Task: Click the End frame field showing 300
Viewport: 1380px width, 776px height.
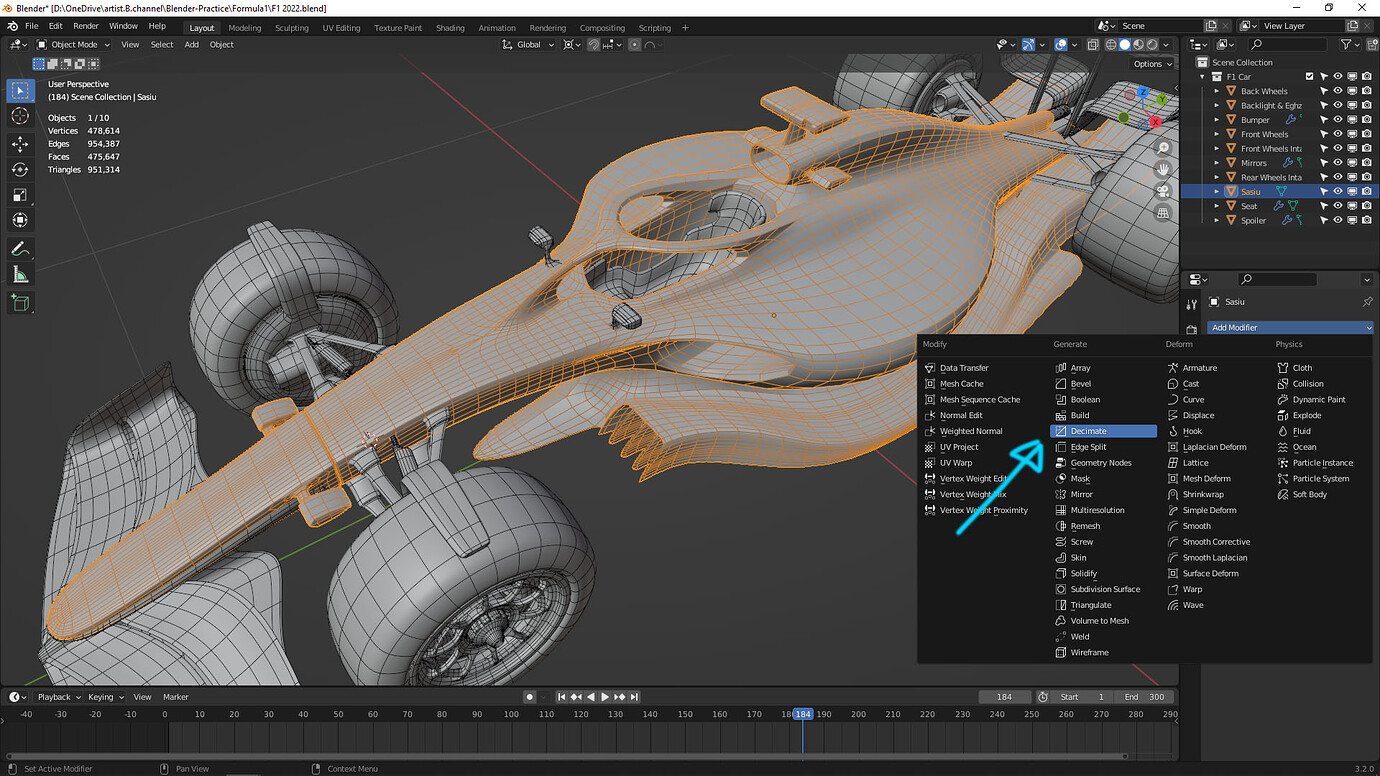Action: pyautogui.click(x=1145, y=697)
